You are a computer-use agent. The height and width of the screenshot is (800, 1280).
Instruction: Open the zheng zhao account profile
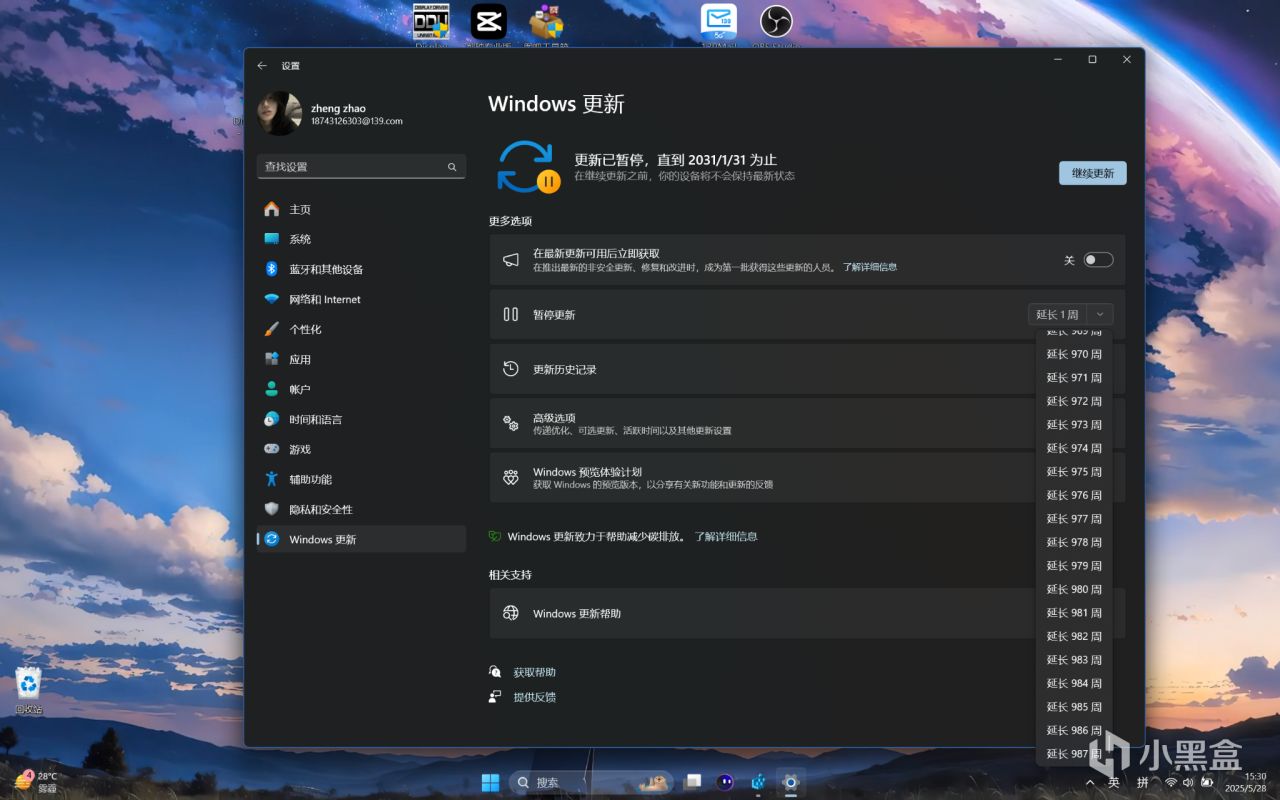click(x=331, y=114)
